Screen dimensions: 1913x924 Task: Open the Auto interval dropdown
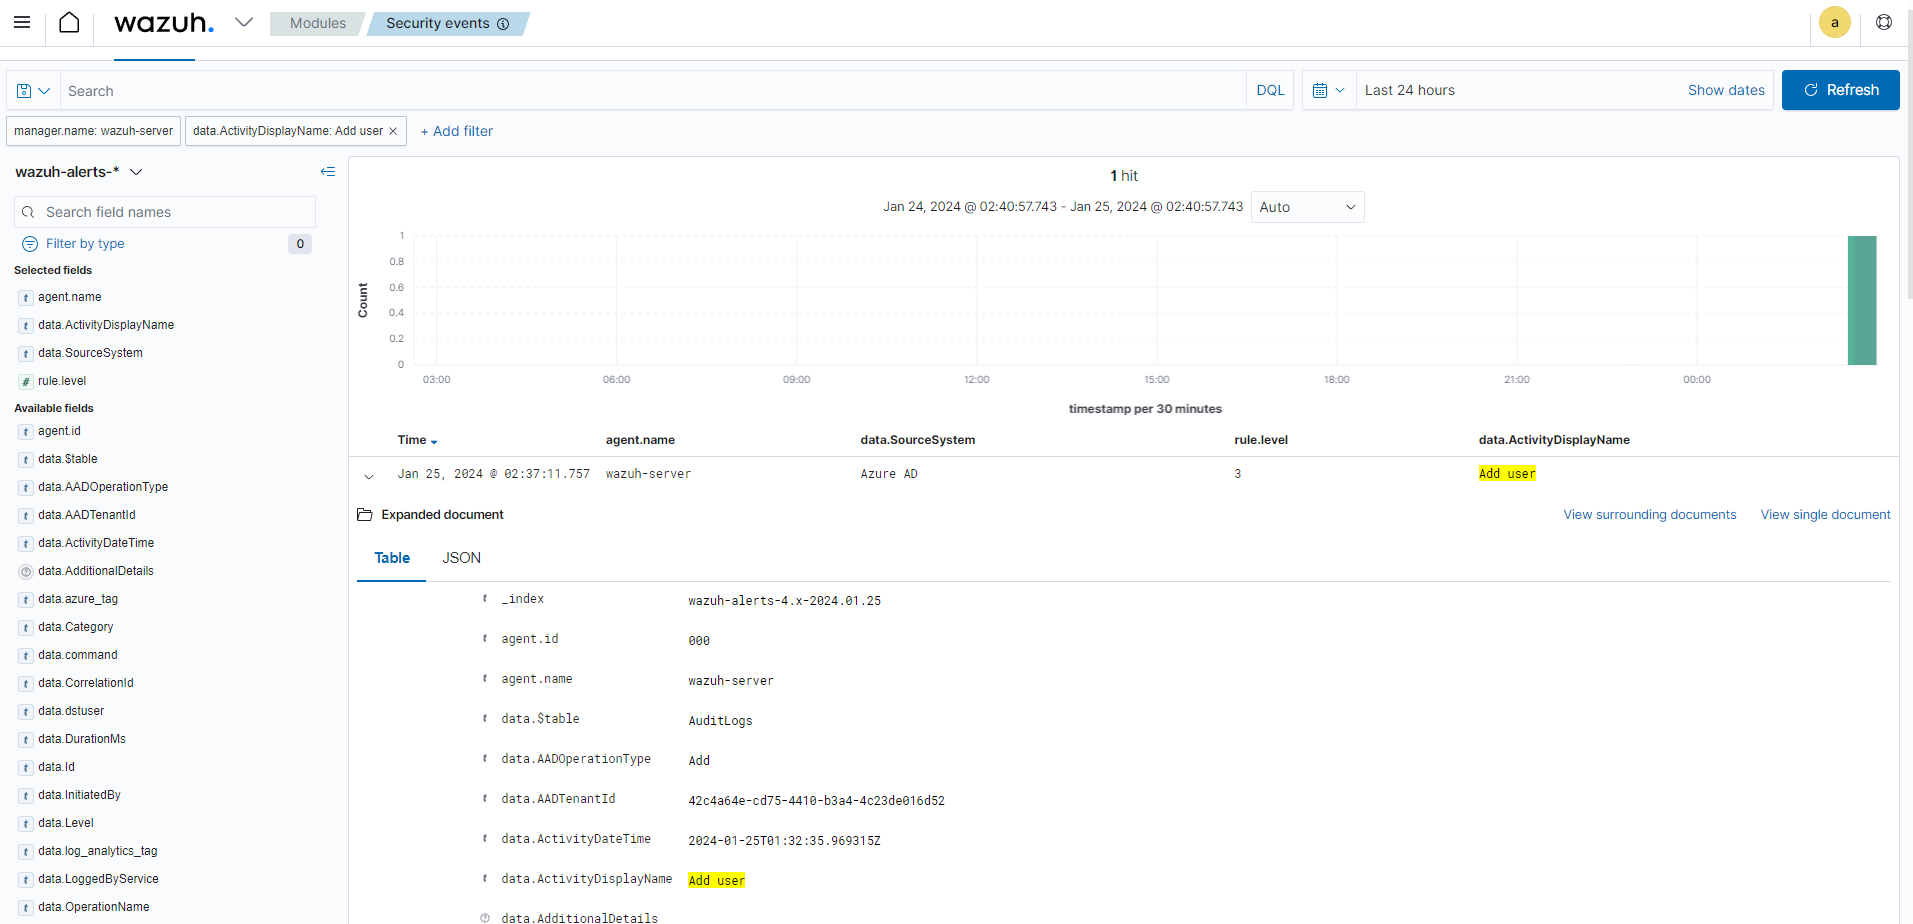pos(1307,207)
